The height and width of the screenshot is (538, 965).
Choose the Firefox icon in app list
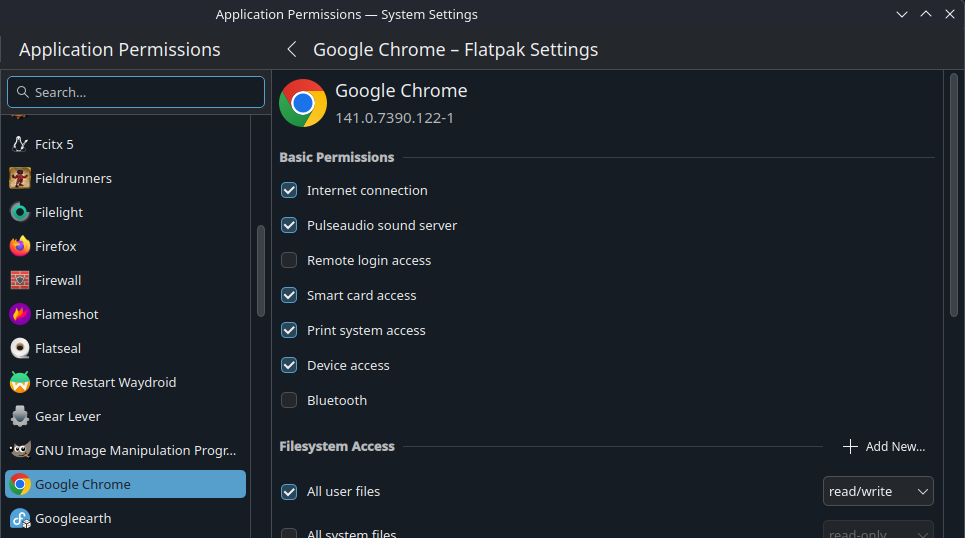20,246
